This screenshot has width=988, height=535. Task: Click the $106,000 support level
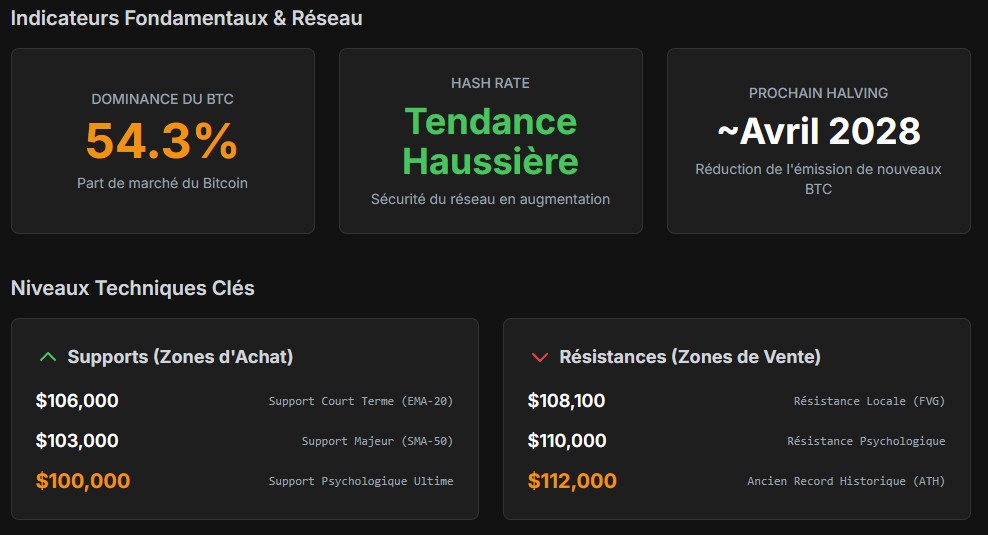[x=77, y=401]
